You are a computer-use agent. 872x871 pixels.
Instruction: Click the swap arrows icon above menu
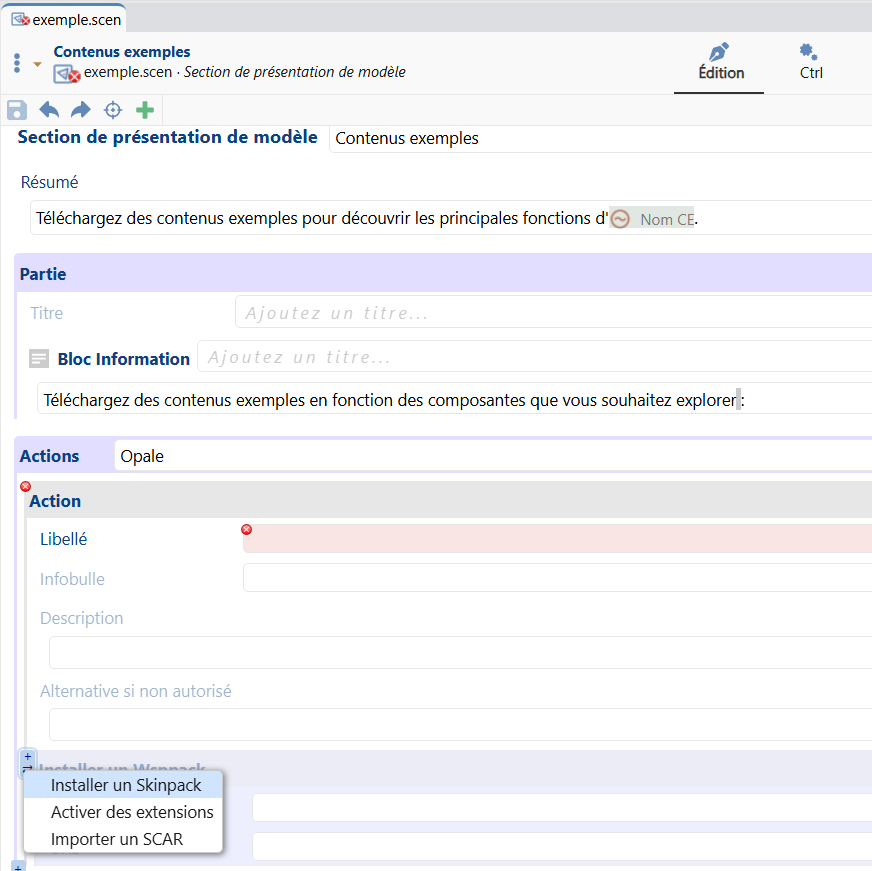pyautogui.click(x=27, y=769)
